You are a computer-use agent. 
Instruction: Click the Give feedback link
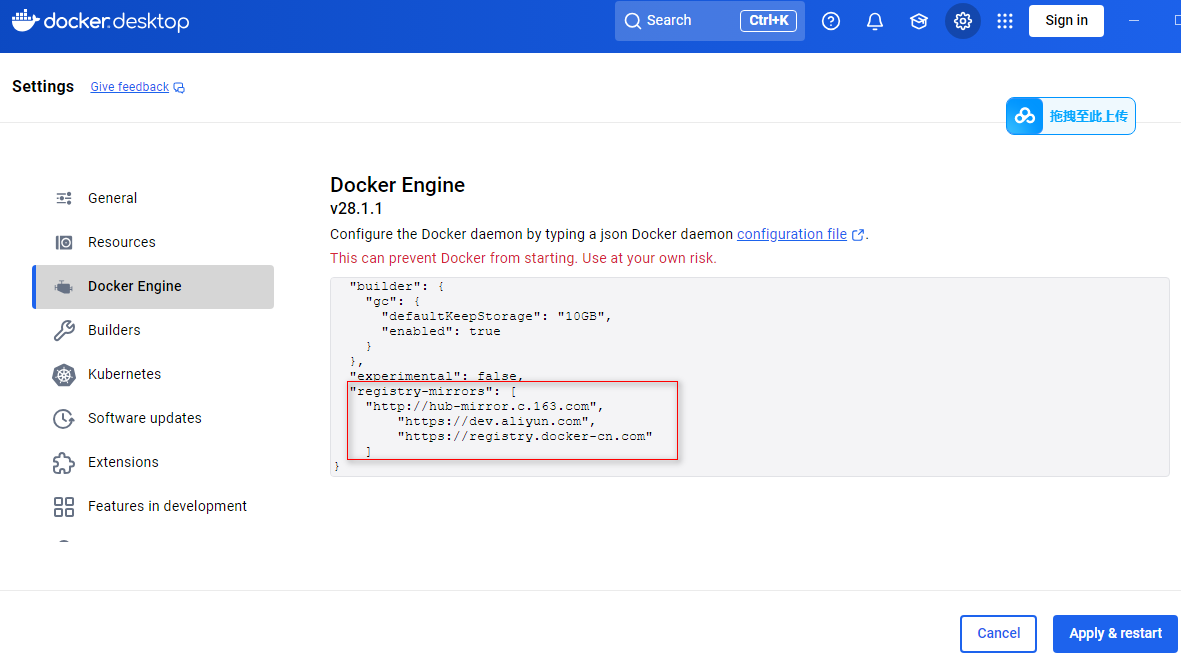130,87
